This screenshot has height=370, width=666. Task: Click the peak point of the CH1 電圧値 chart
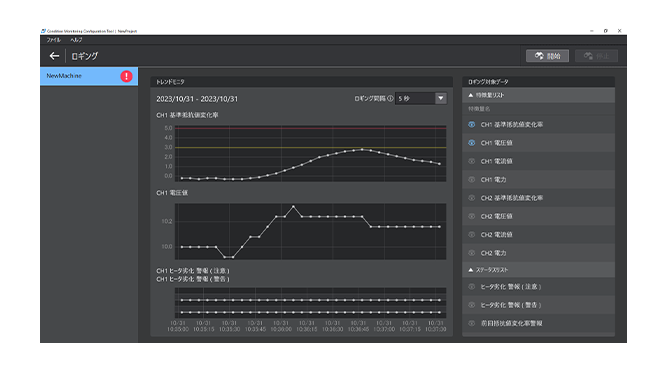pyautogui.click(x=293, y=206)
